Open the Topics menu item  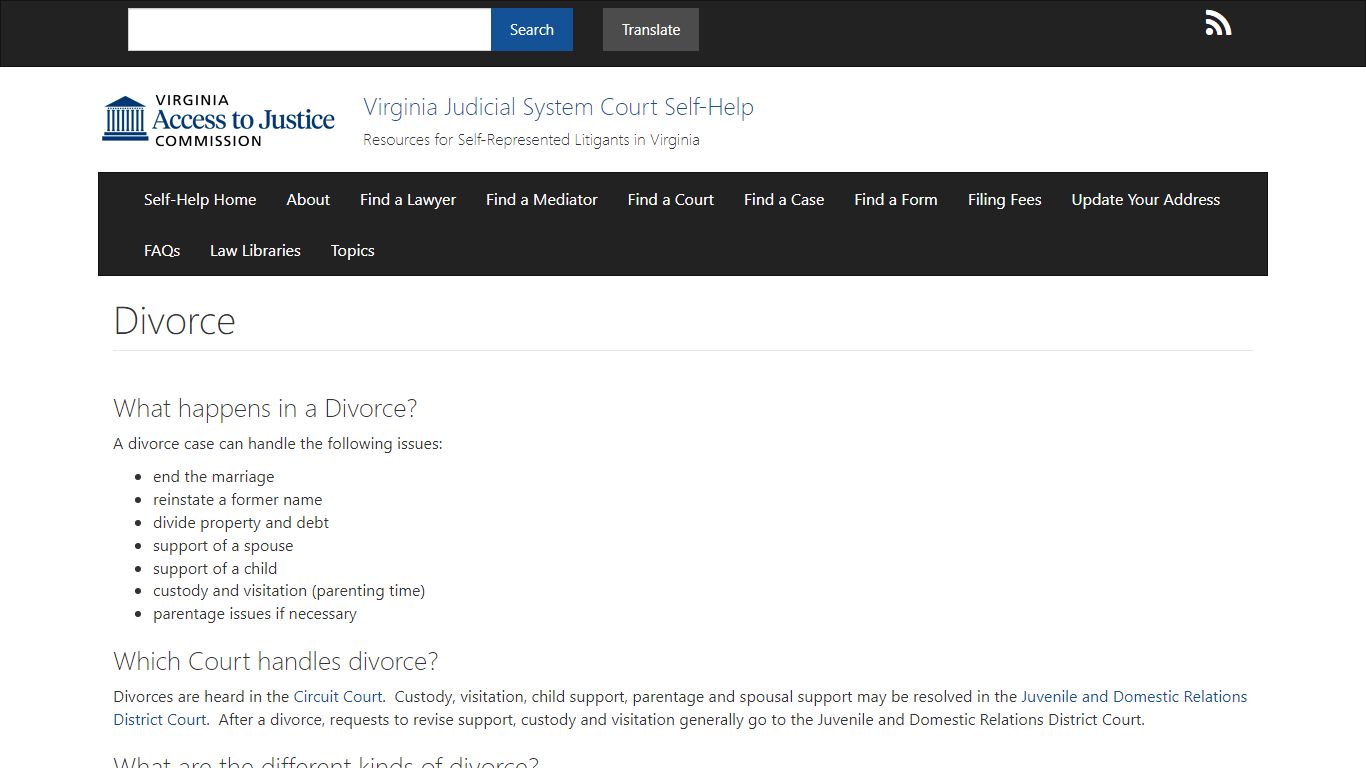pos(353,250)
